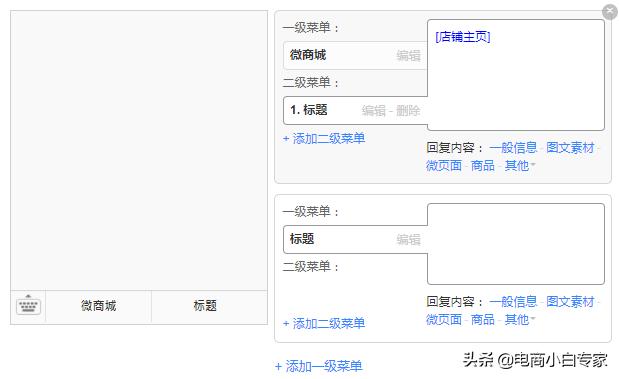Choose 微页面 reply for 微商城 menu
The height and width of the screenshot is (379, 619).
pos(444,165)
